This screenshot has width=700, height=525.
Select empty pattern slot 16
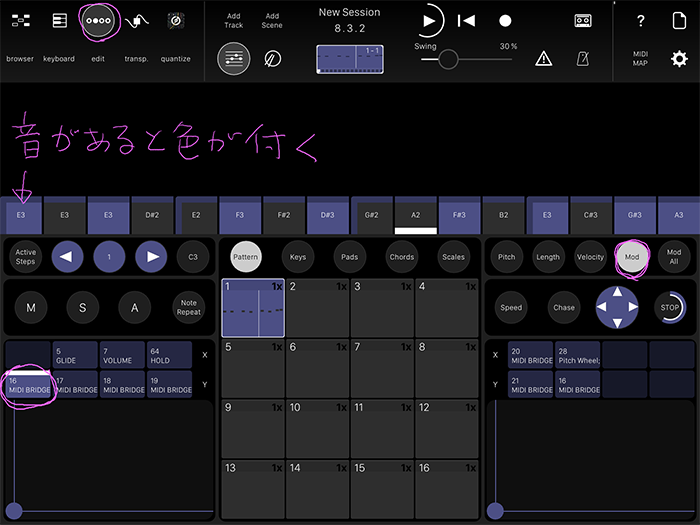point(446,489)
